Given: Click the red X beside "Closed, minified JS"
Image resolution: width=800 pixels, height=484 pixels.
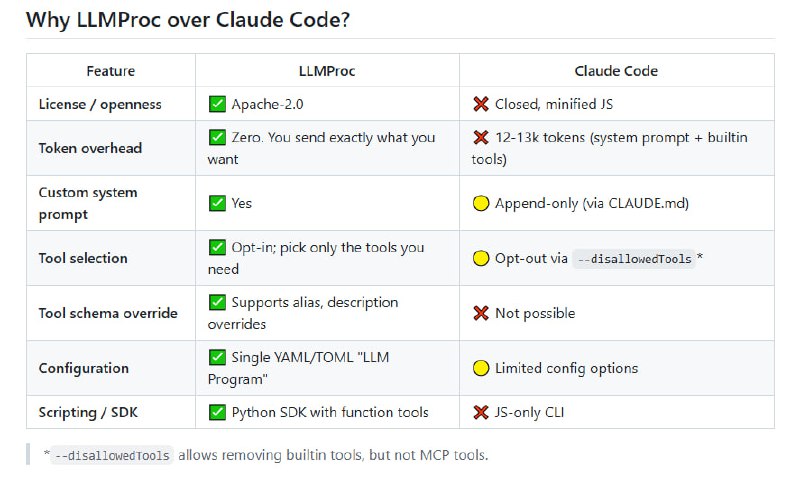Looking at the screenshot, I should click(x=481, y=104).
